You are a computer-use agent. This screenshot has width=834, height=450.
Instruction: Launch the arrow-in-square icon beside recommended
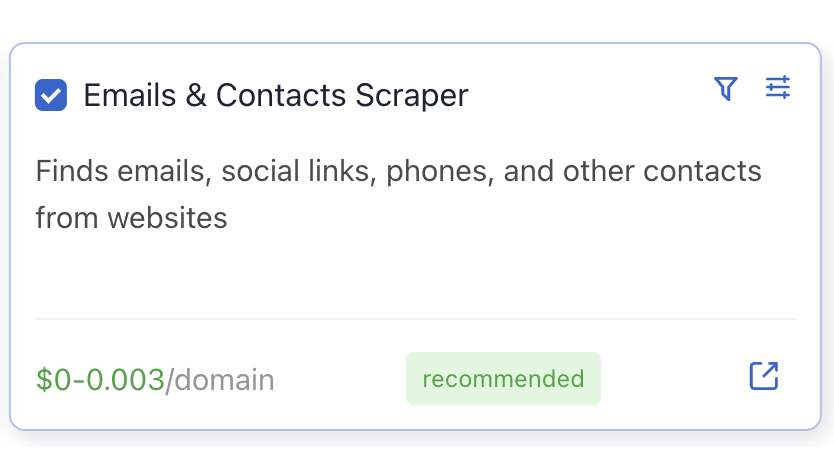tap(764, 376)
